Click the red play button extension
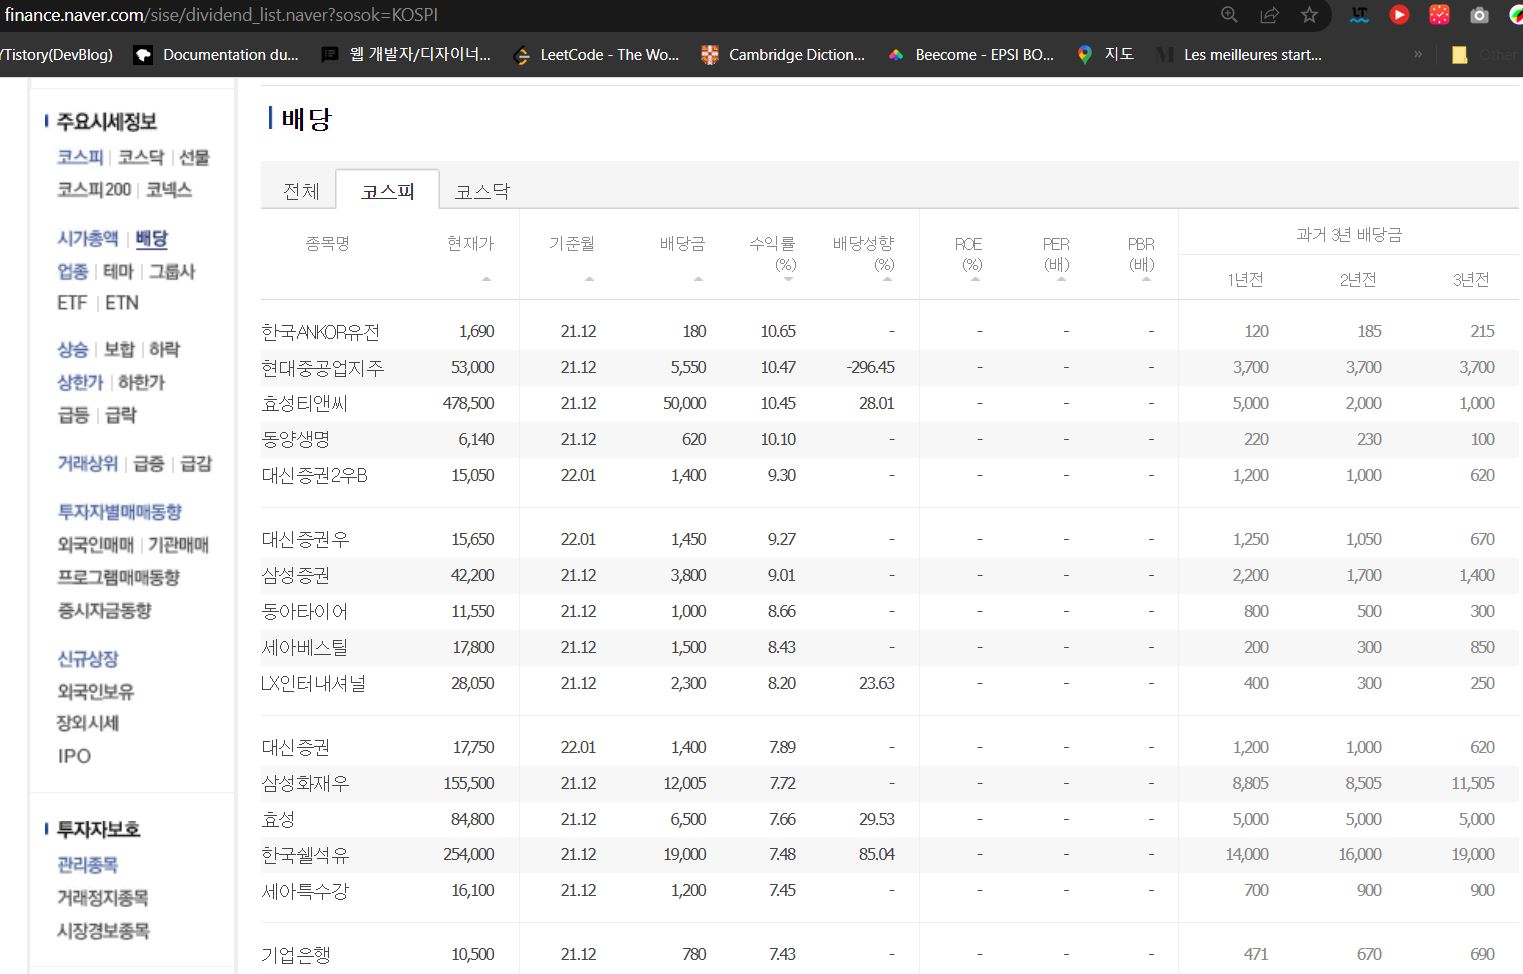This screenshot has width=1523, height=974. click(x=1399, y=15)
